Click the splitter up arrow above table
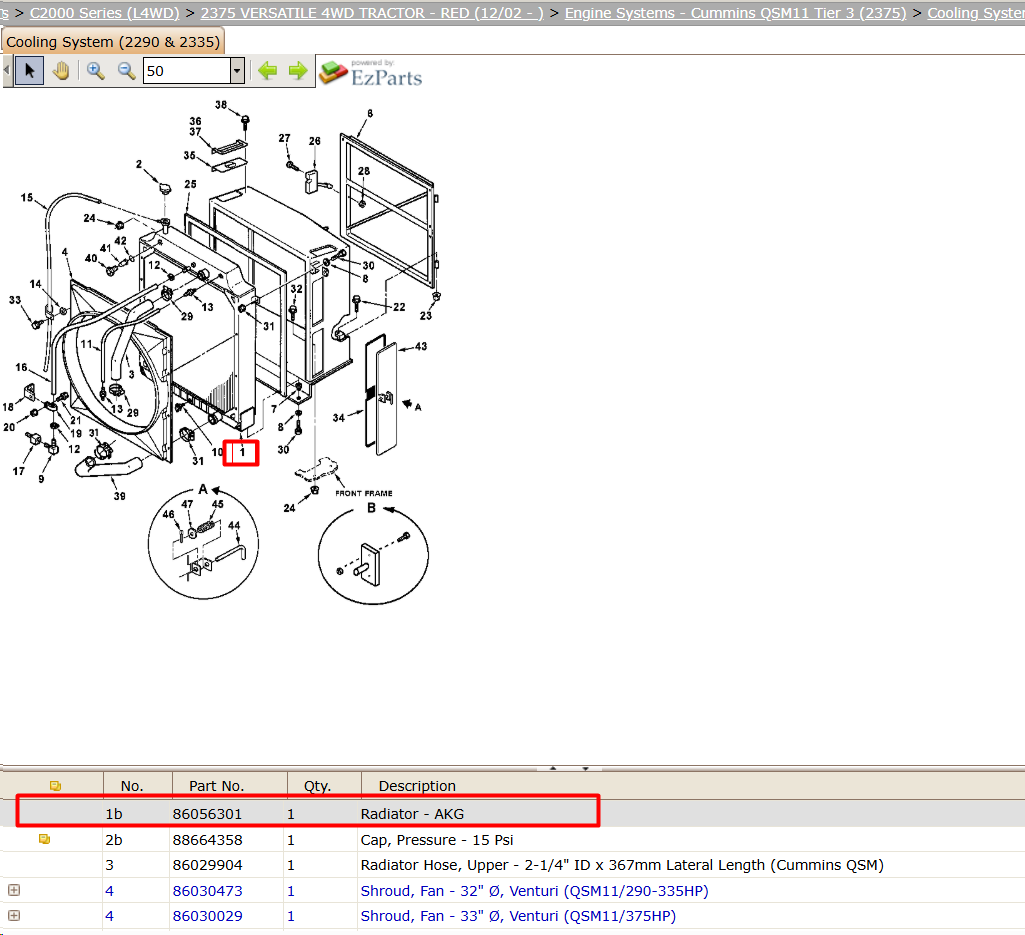This screenshot has height=935, width=1025. pos(553,768)
